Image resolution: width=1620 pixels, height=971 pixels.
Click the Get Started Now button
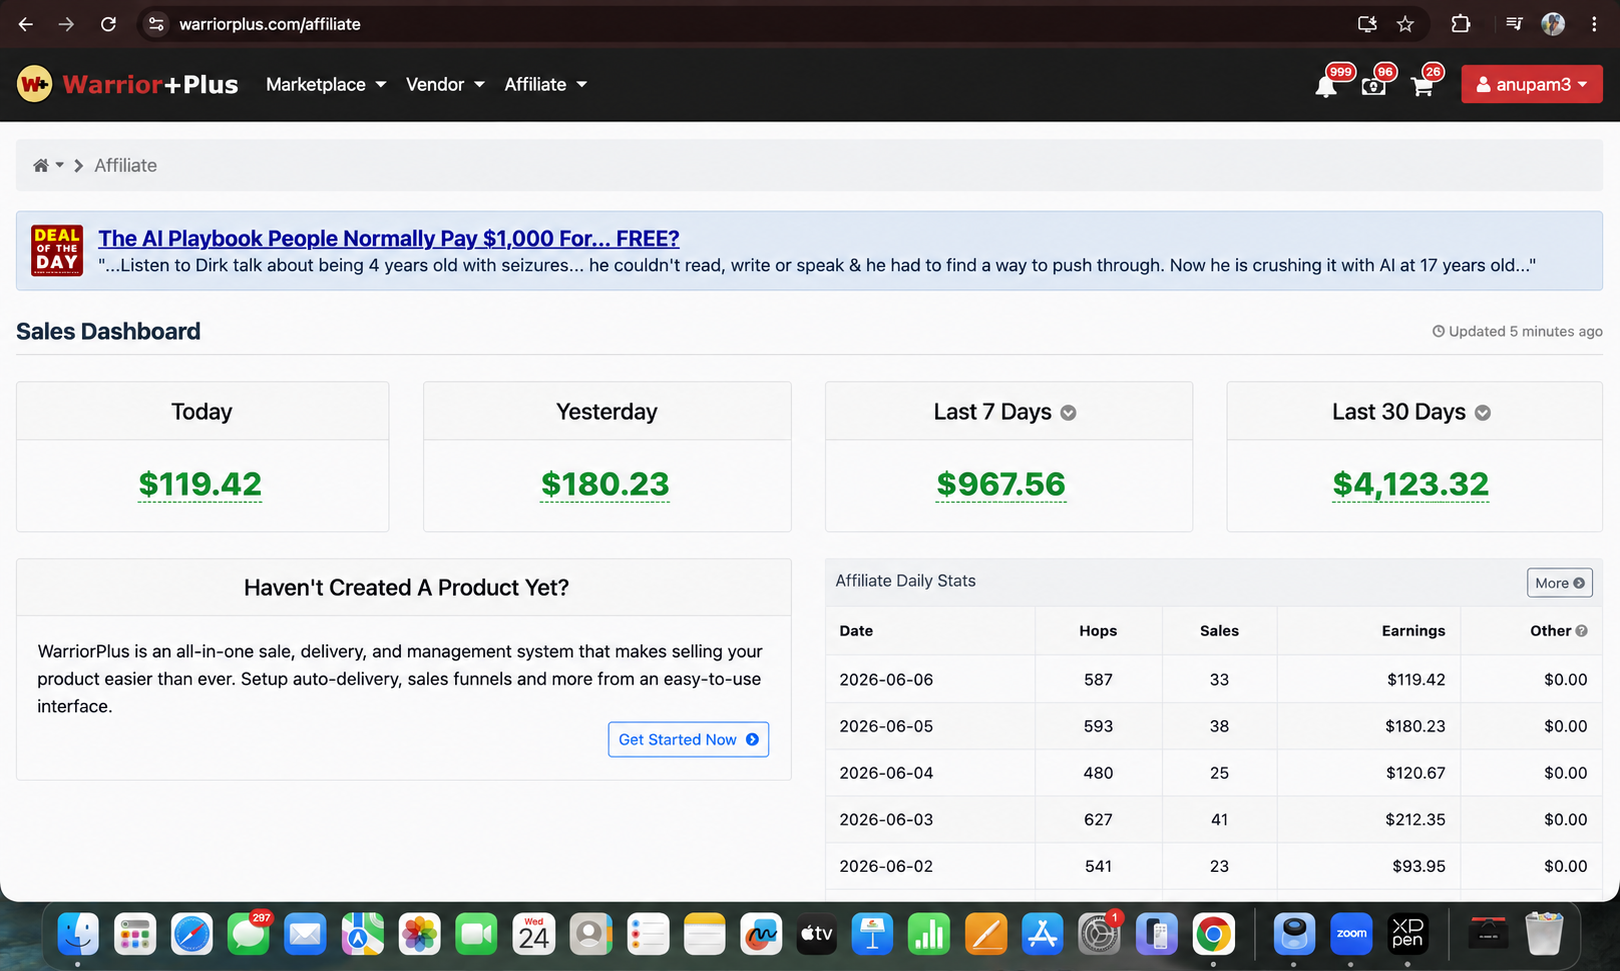coord(689,740)
